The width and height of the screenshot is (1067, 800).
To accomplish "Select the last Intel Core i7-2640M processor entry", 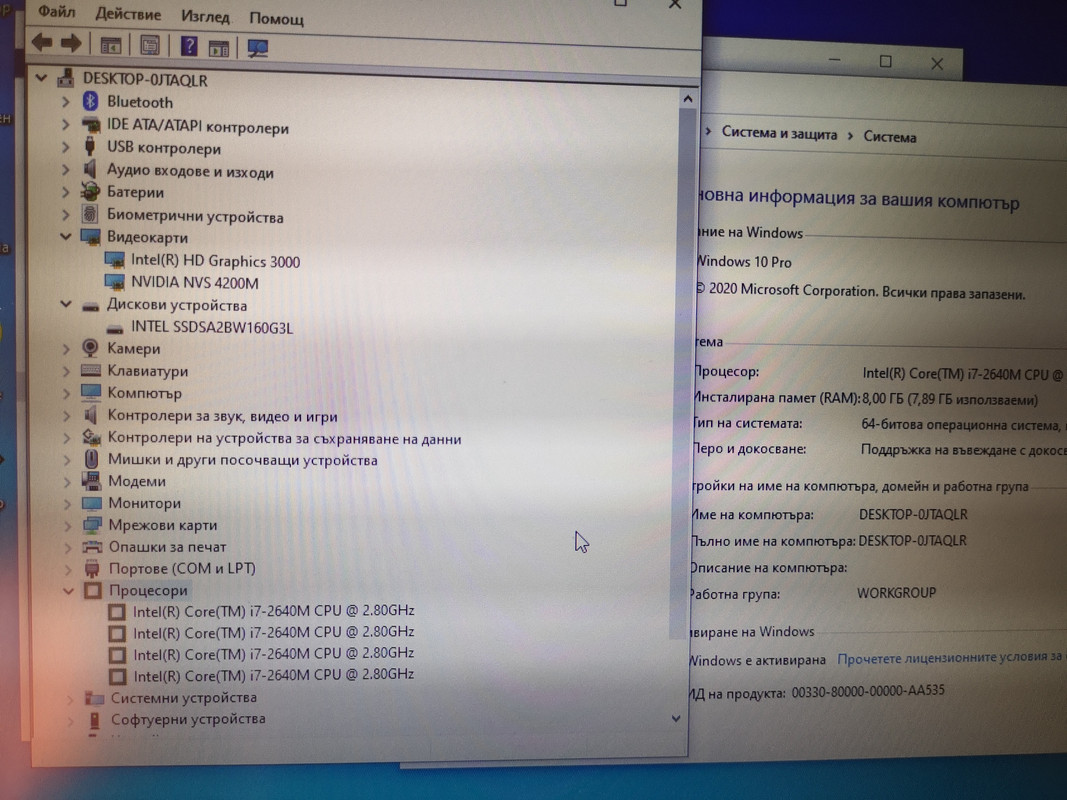I will [x=274, y=675].
